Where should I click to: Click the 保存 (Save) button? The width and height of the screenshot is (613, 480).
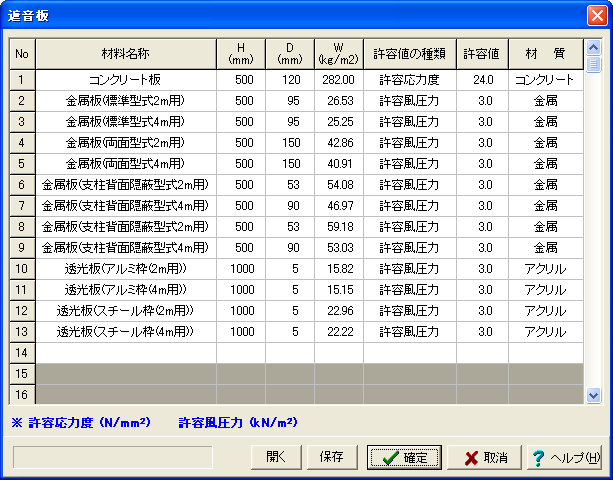[x=332, y=457]
